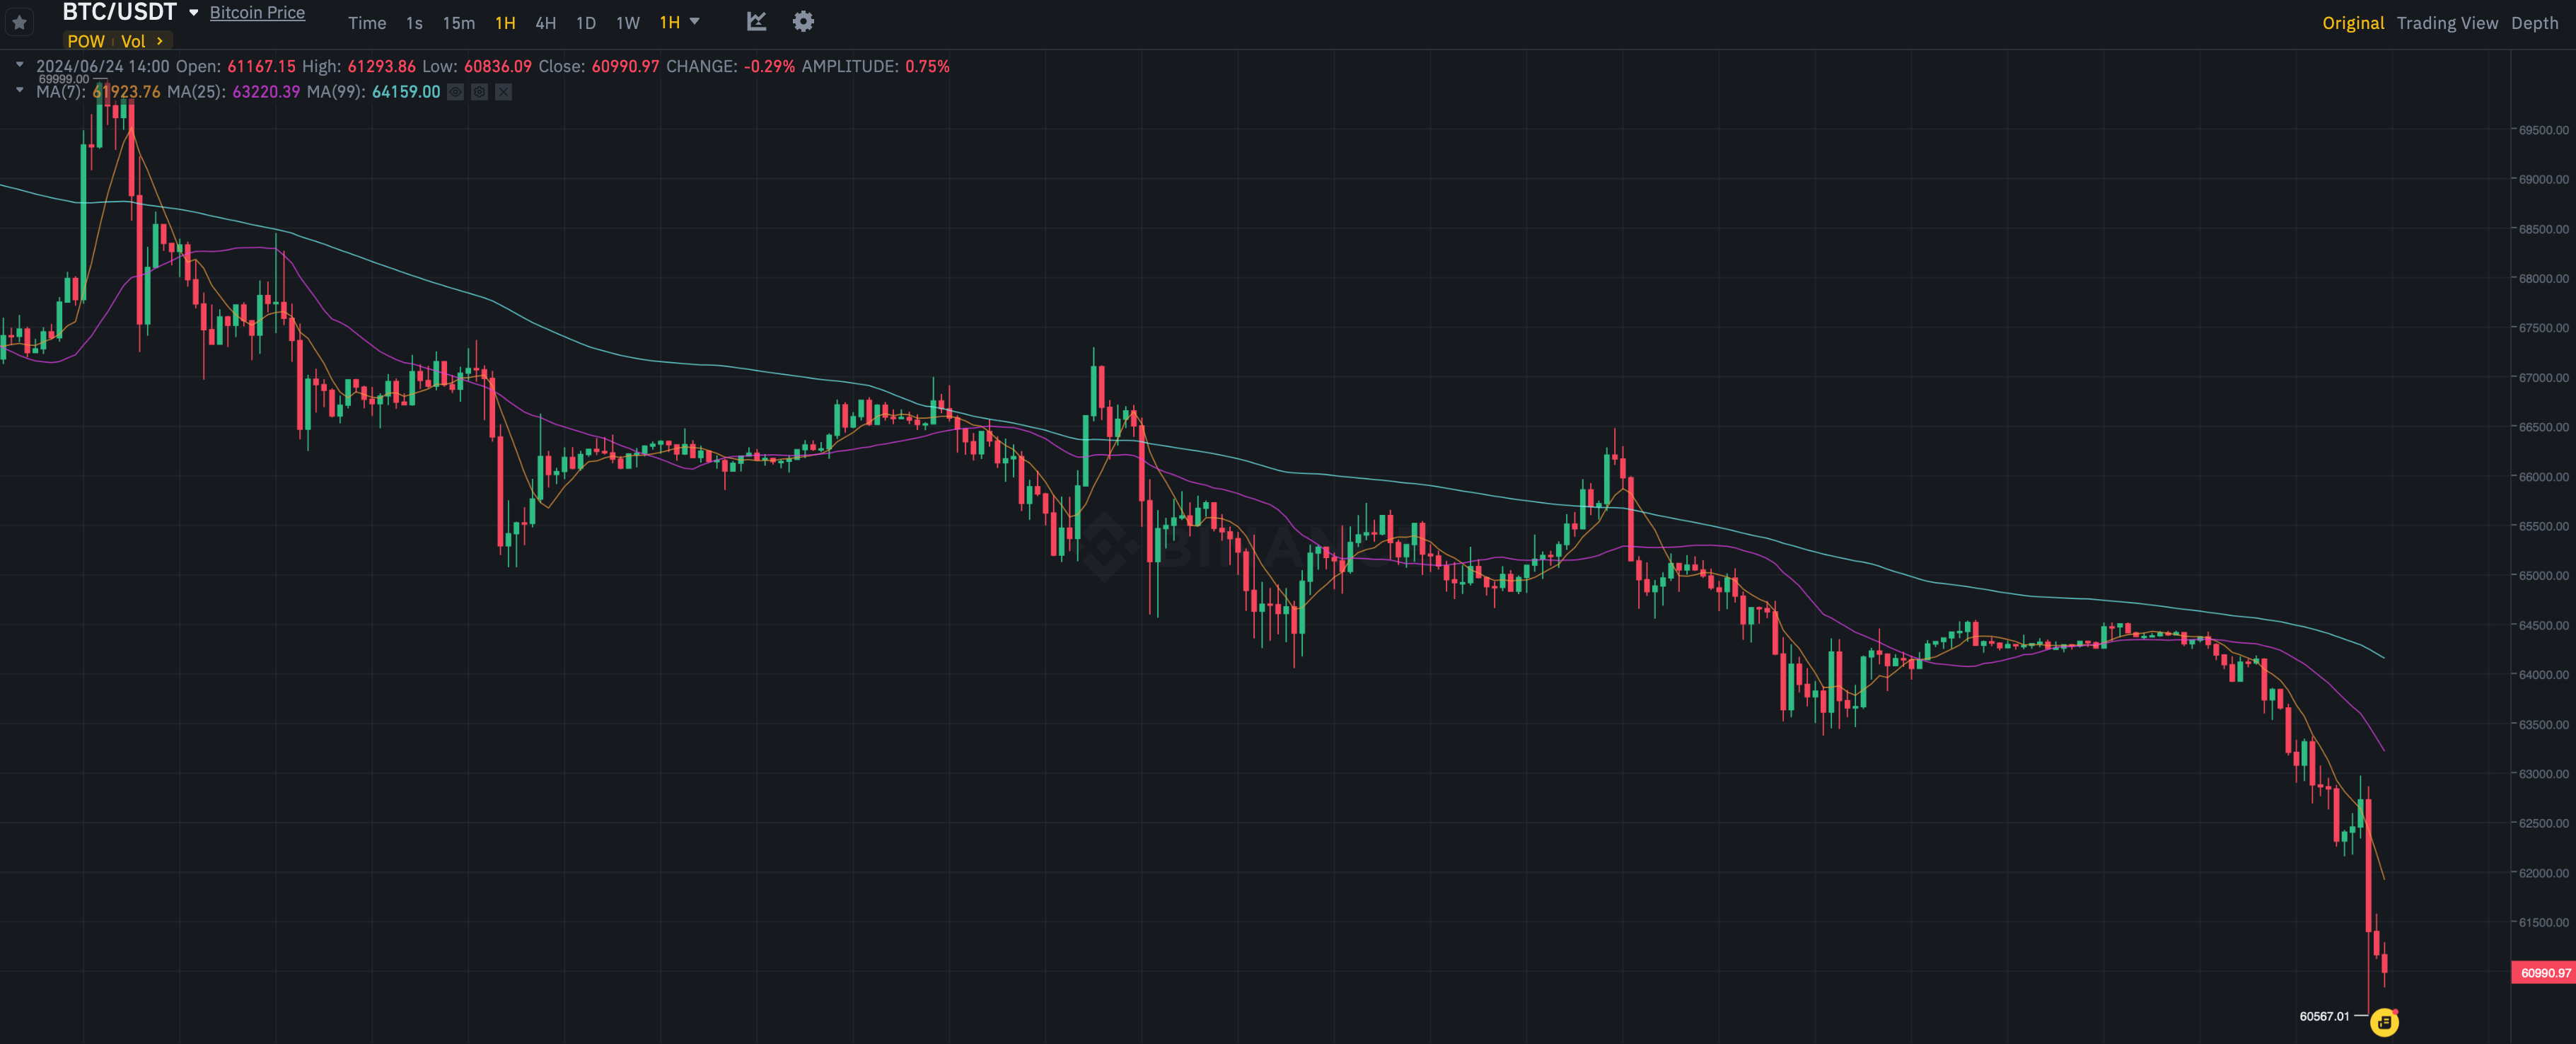Screen dimensions: 2576x1044
Task: Collapse the OHLC info row arrow
Action: (19, 65)
